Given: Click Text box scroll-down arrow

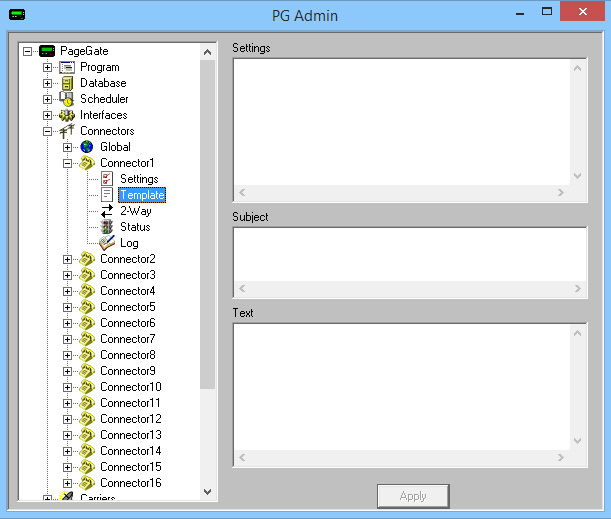Looking at the screenshot, I should 577,441.
